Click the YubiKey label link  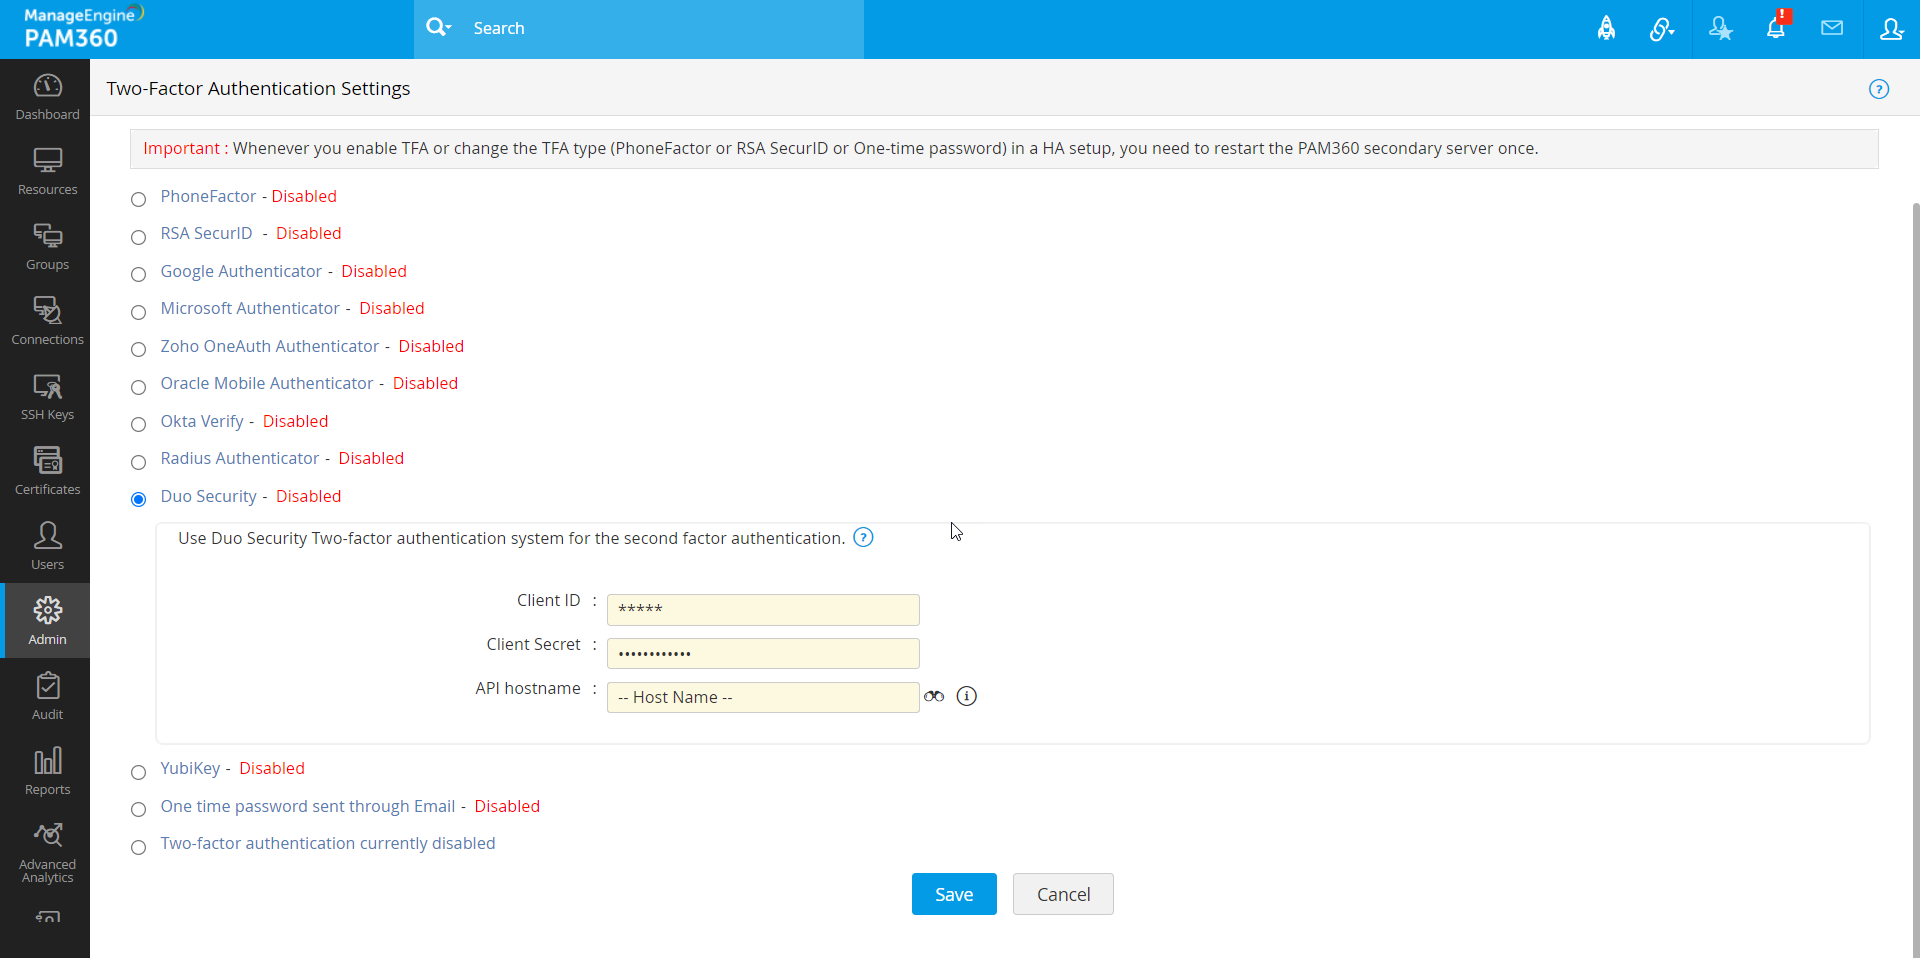tap(190, 768)
